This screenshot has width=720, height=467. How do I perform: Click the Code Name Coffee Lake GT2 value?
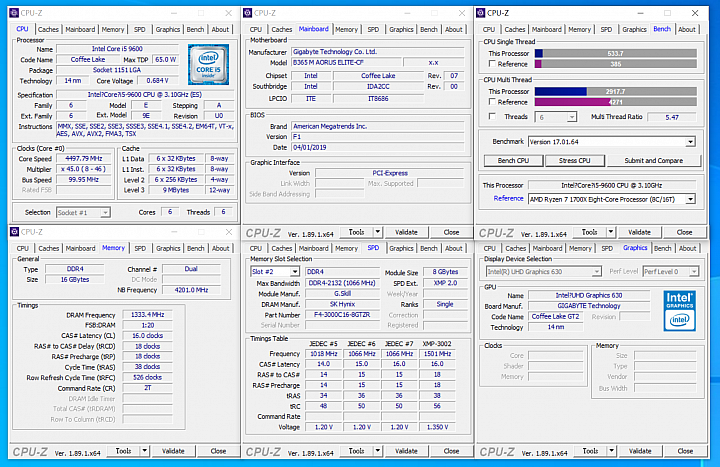tap(556, 316)
